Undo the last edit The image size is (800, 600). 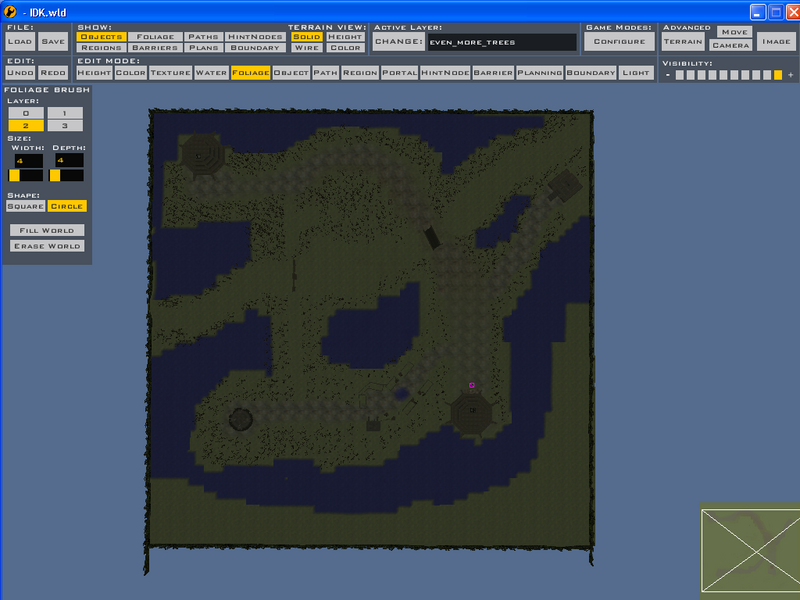[20, 72]
